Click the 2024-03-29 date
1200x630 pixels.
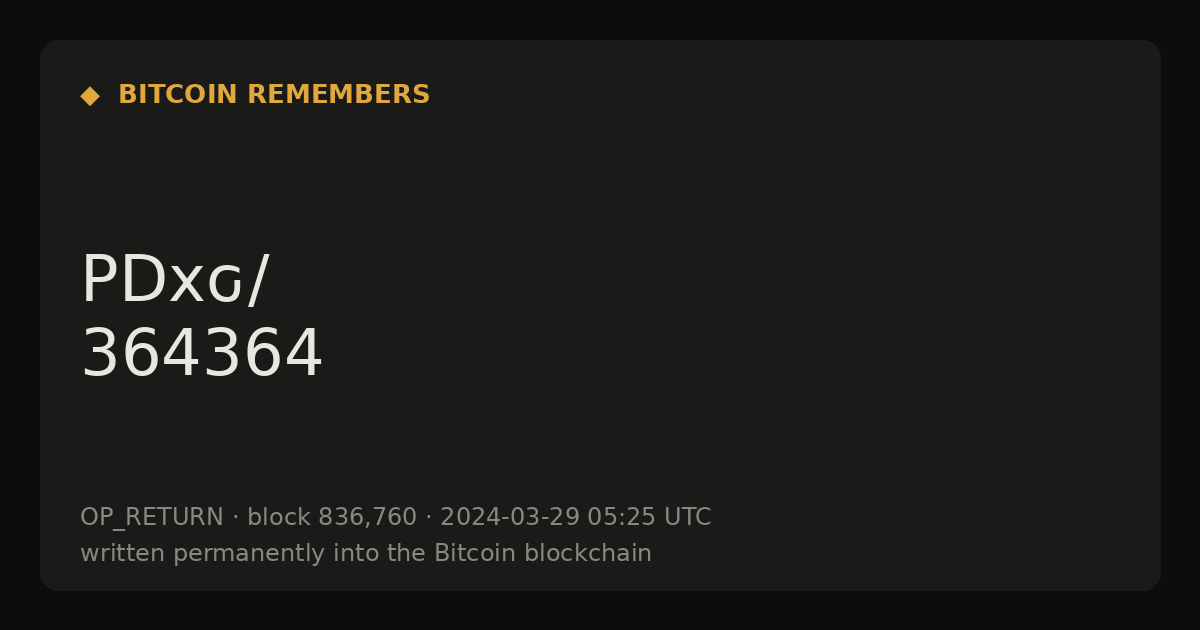tap(510, 518)
